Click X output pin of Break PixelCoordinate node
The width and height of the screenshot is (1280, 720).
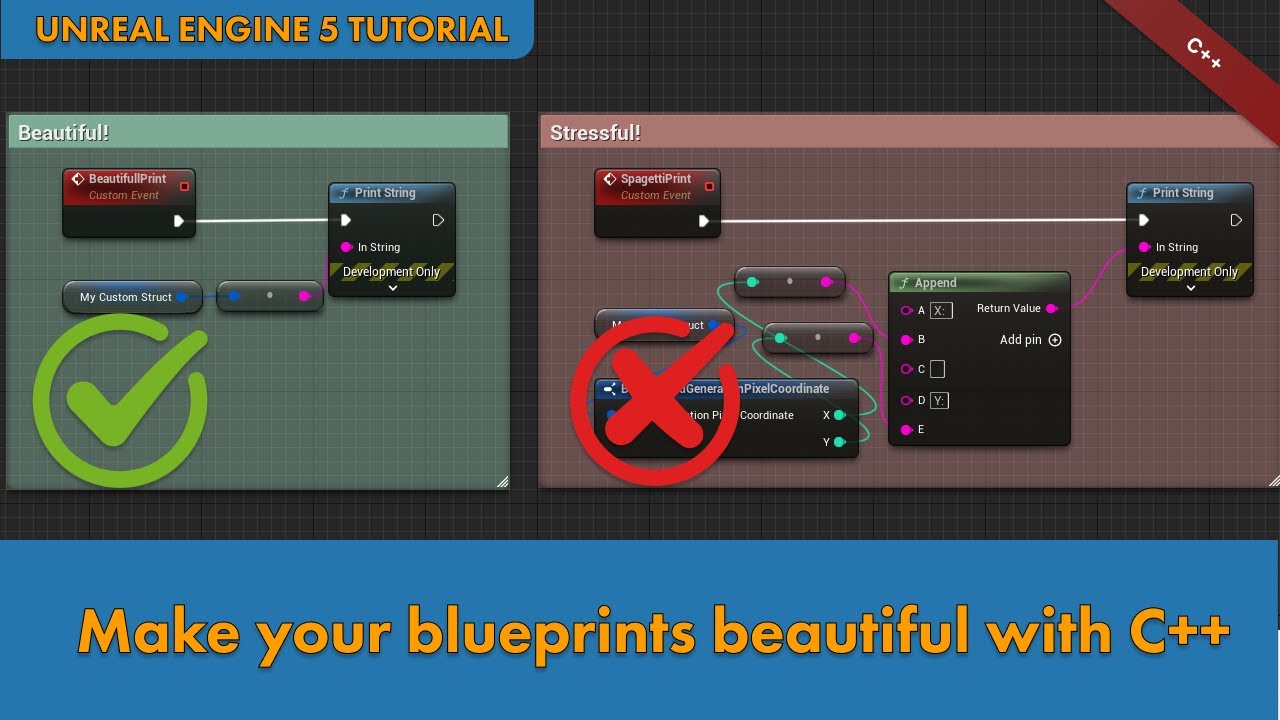pyautogui.click(x=840, y=415)
